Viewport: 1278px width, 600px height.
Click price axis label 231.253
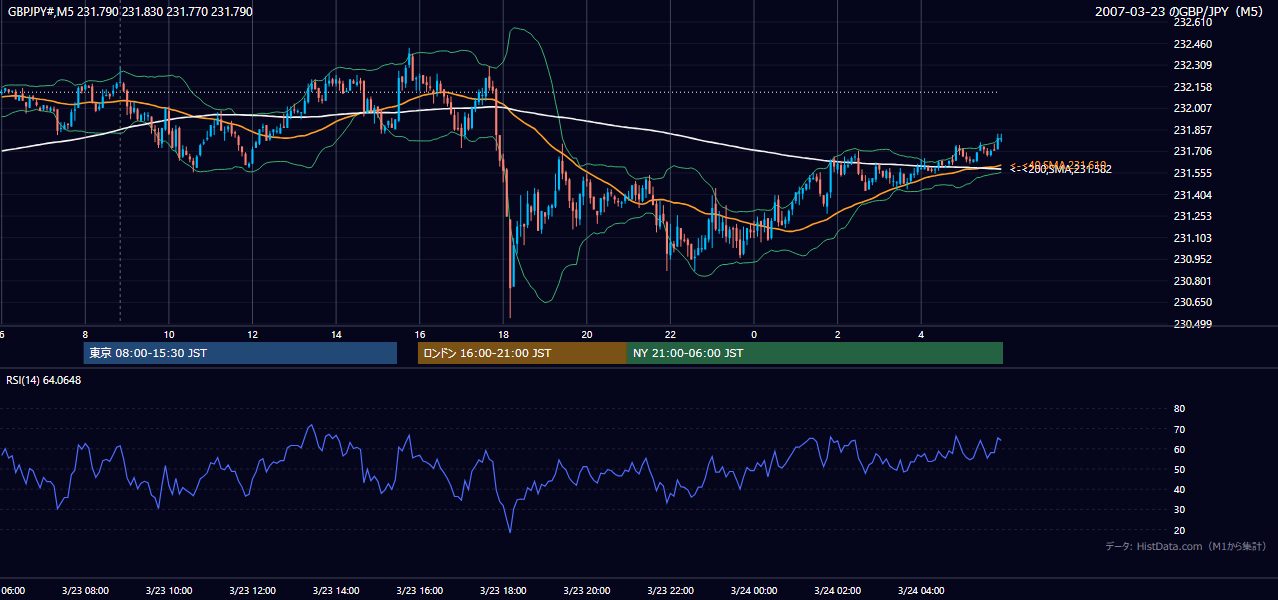click(x=1192, y=216)
